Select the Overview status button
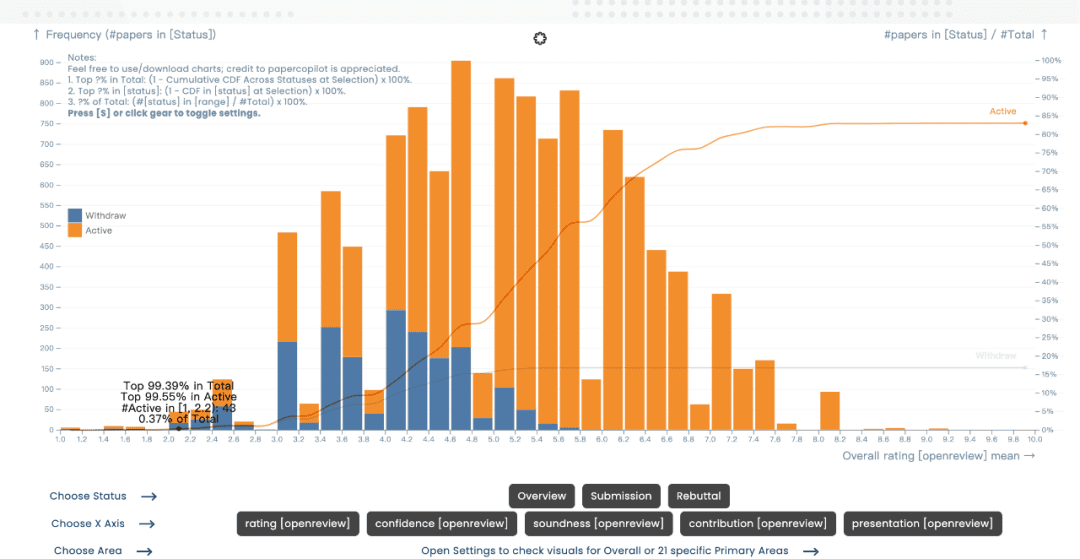The height and width of the screenshot is (559, 1080). pos(541,496)
